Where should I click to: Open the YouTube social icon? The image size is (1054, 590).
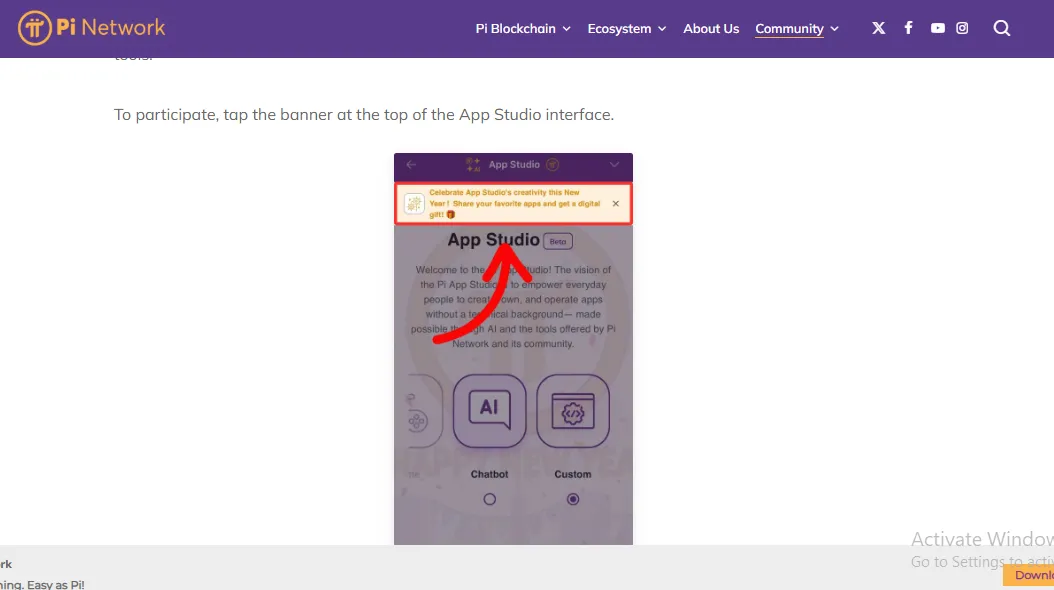[x=937, y=28]
